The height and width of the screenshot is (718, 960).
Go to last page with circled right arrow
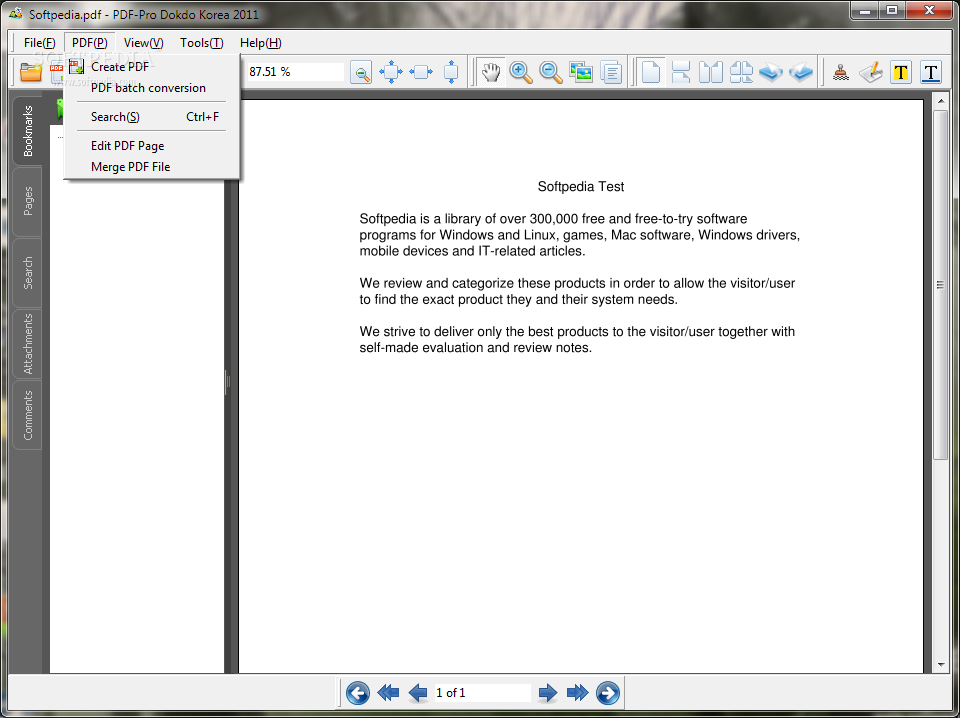point(607,693)
